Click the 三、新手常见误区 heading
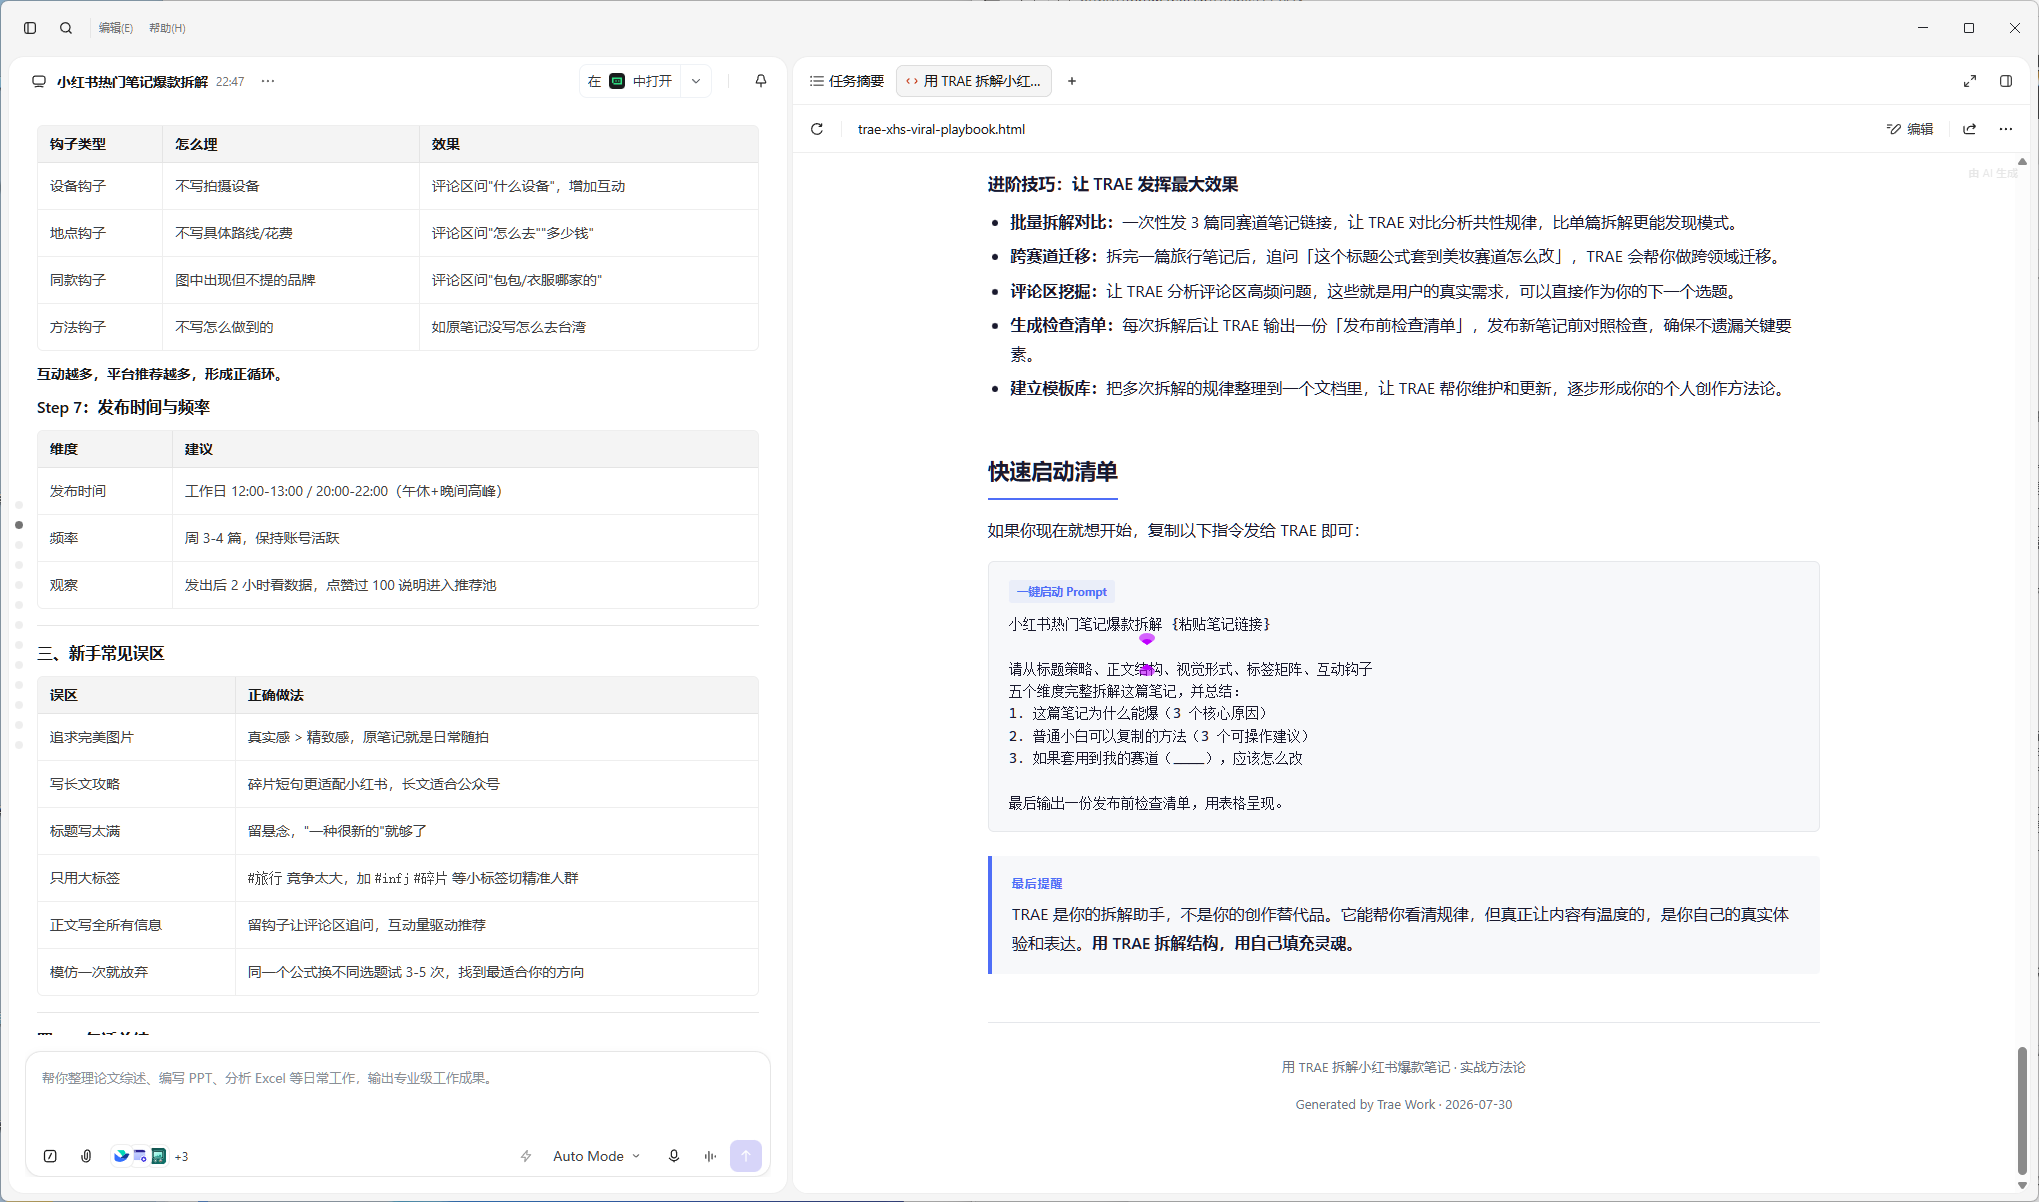The width and height of the screenshot is (2039, 1202). (x=100, y=653)
